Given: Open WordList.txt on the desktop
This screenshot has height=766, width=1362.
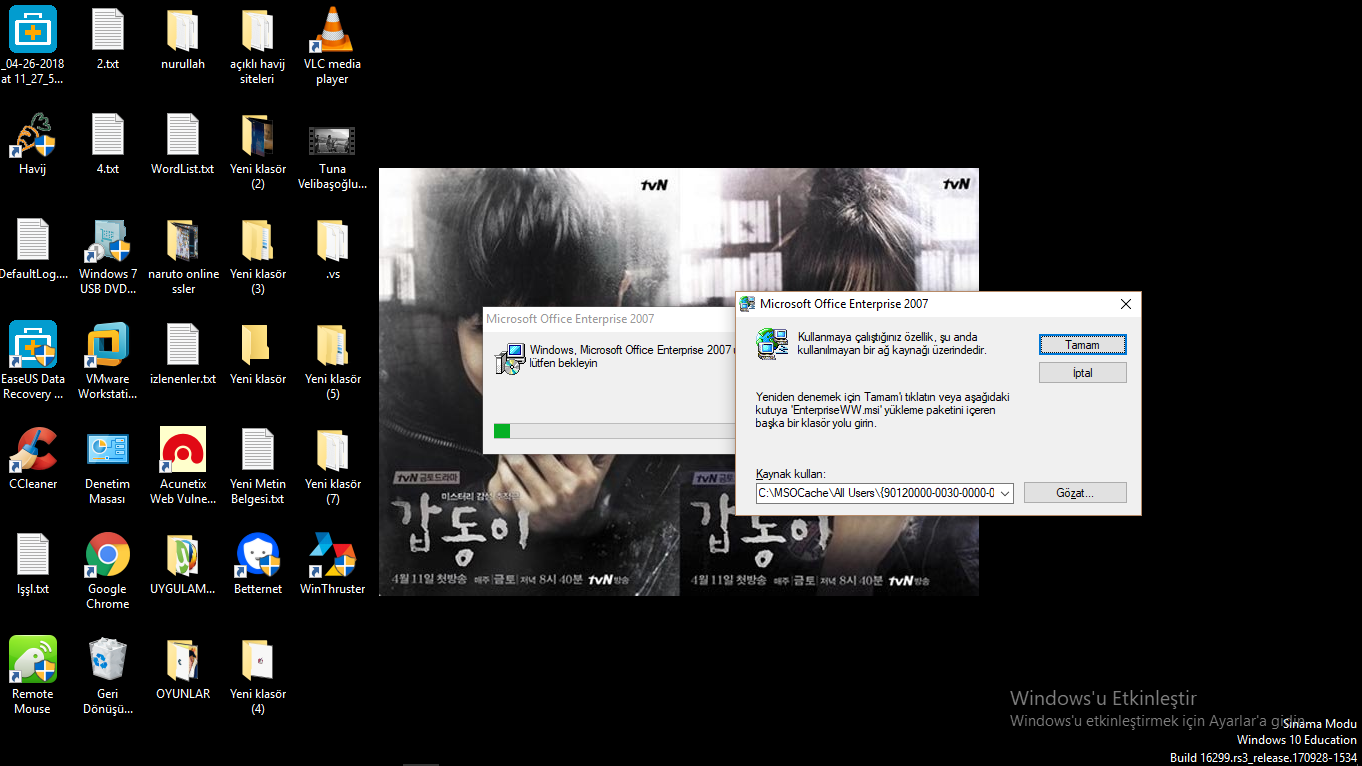Looking at the screenshot, I should 183,145.
